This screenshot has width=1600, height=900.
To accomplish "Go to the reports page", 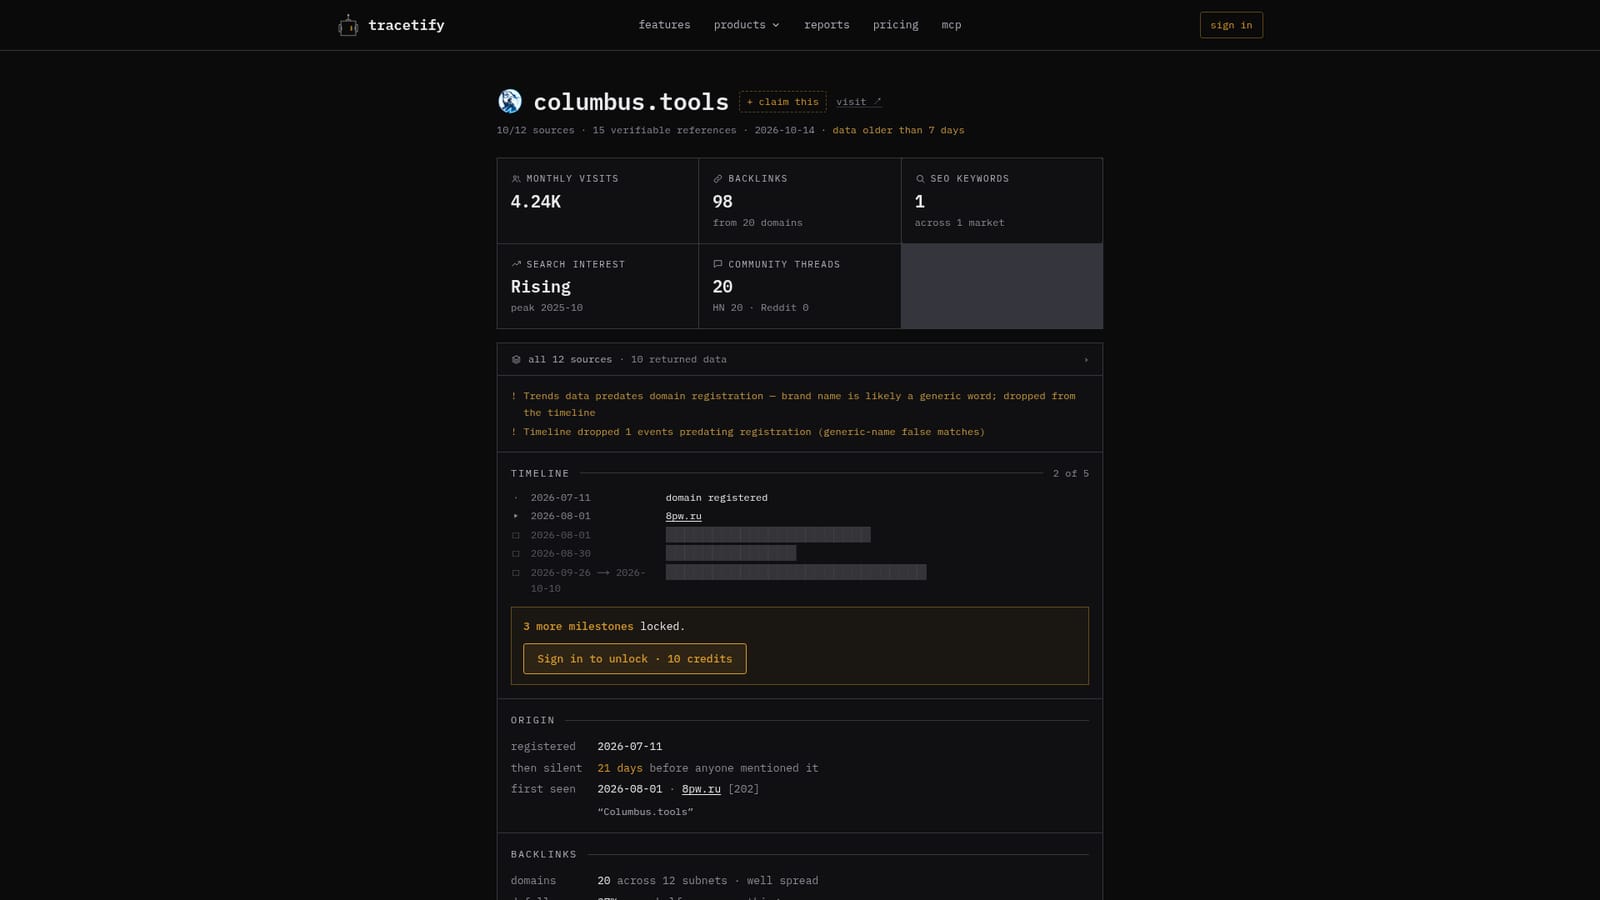I will [x=826, y=25].
